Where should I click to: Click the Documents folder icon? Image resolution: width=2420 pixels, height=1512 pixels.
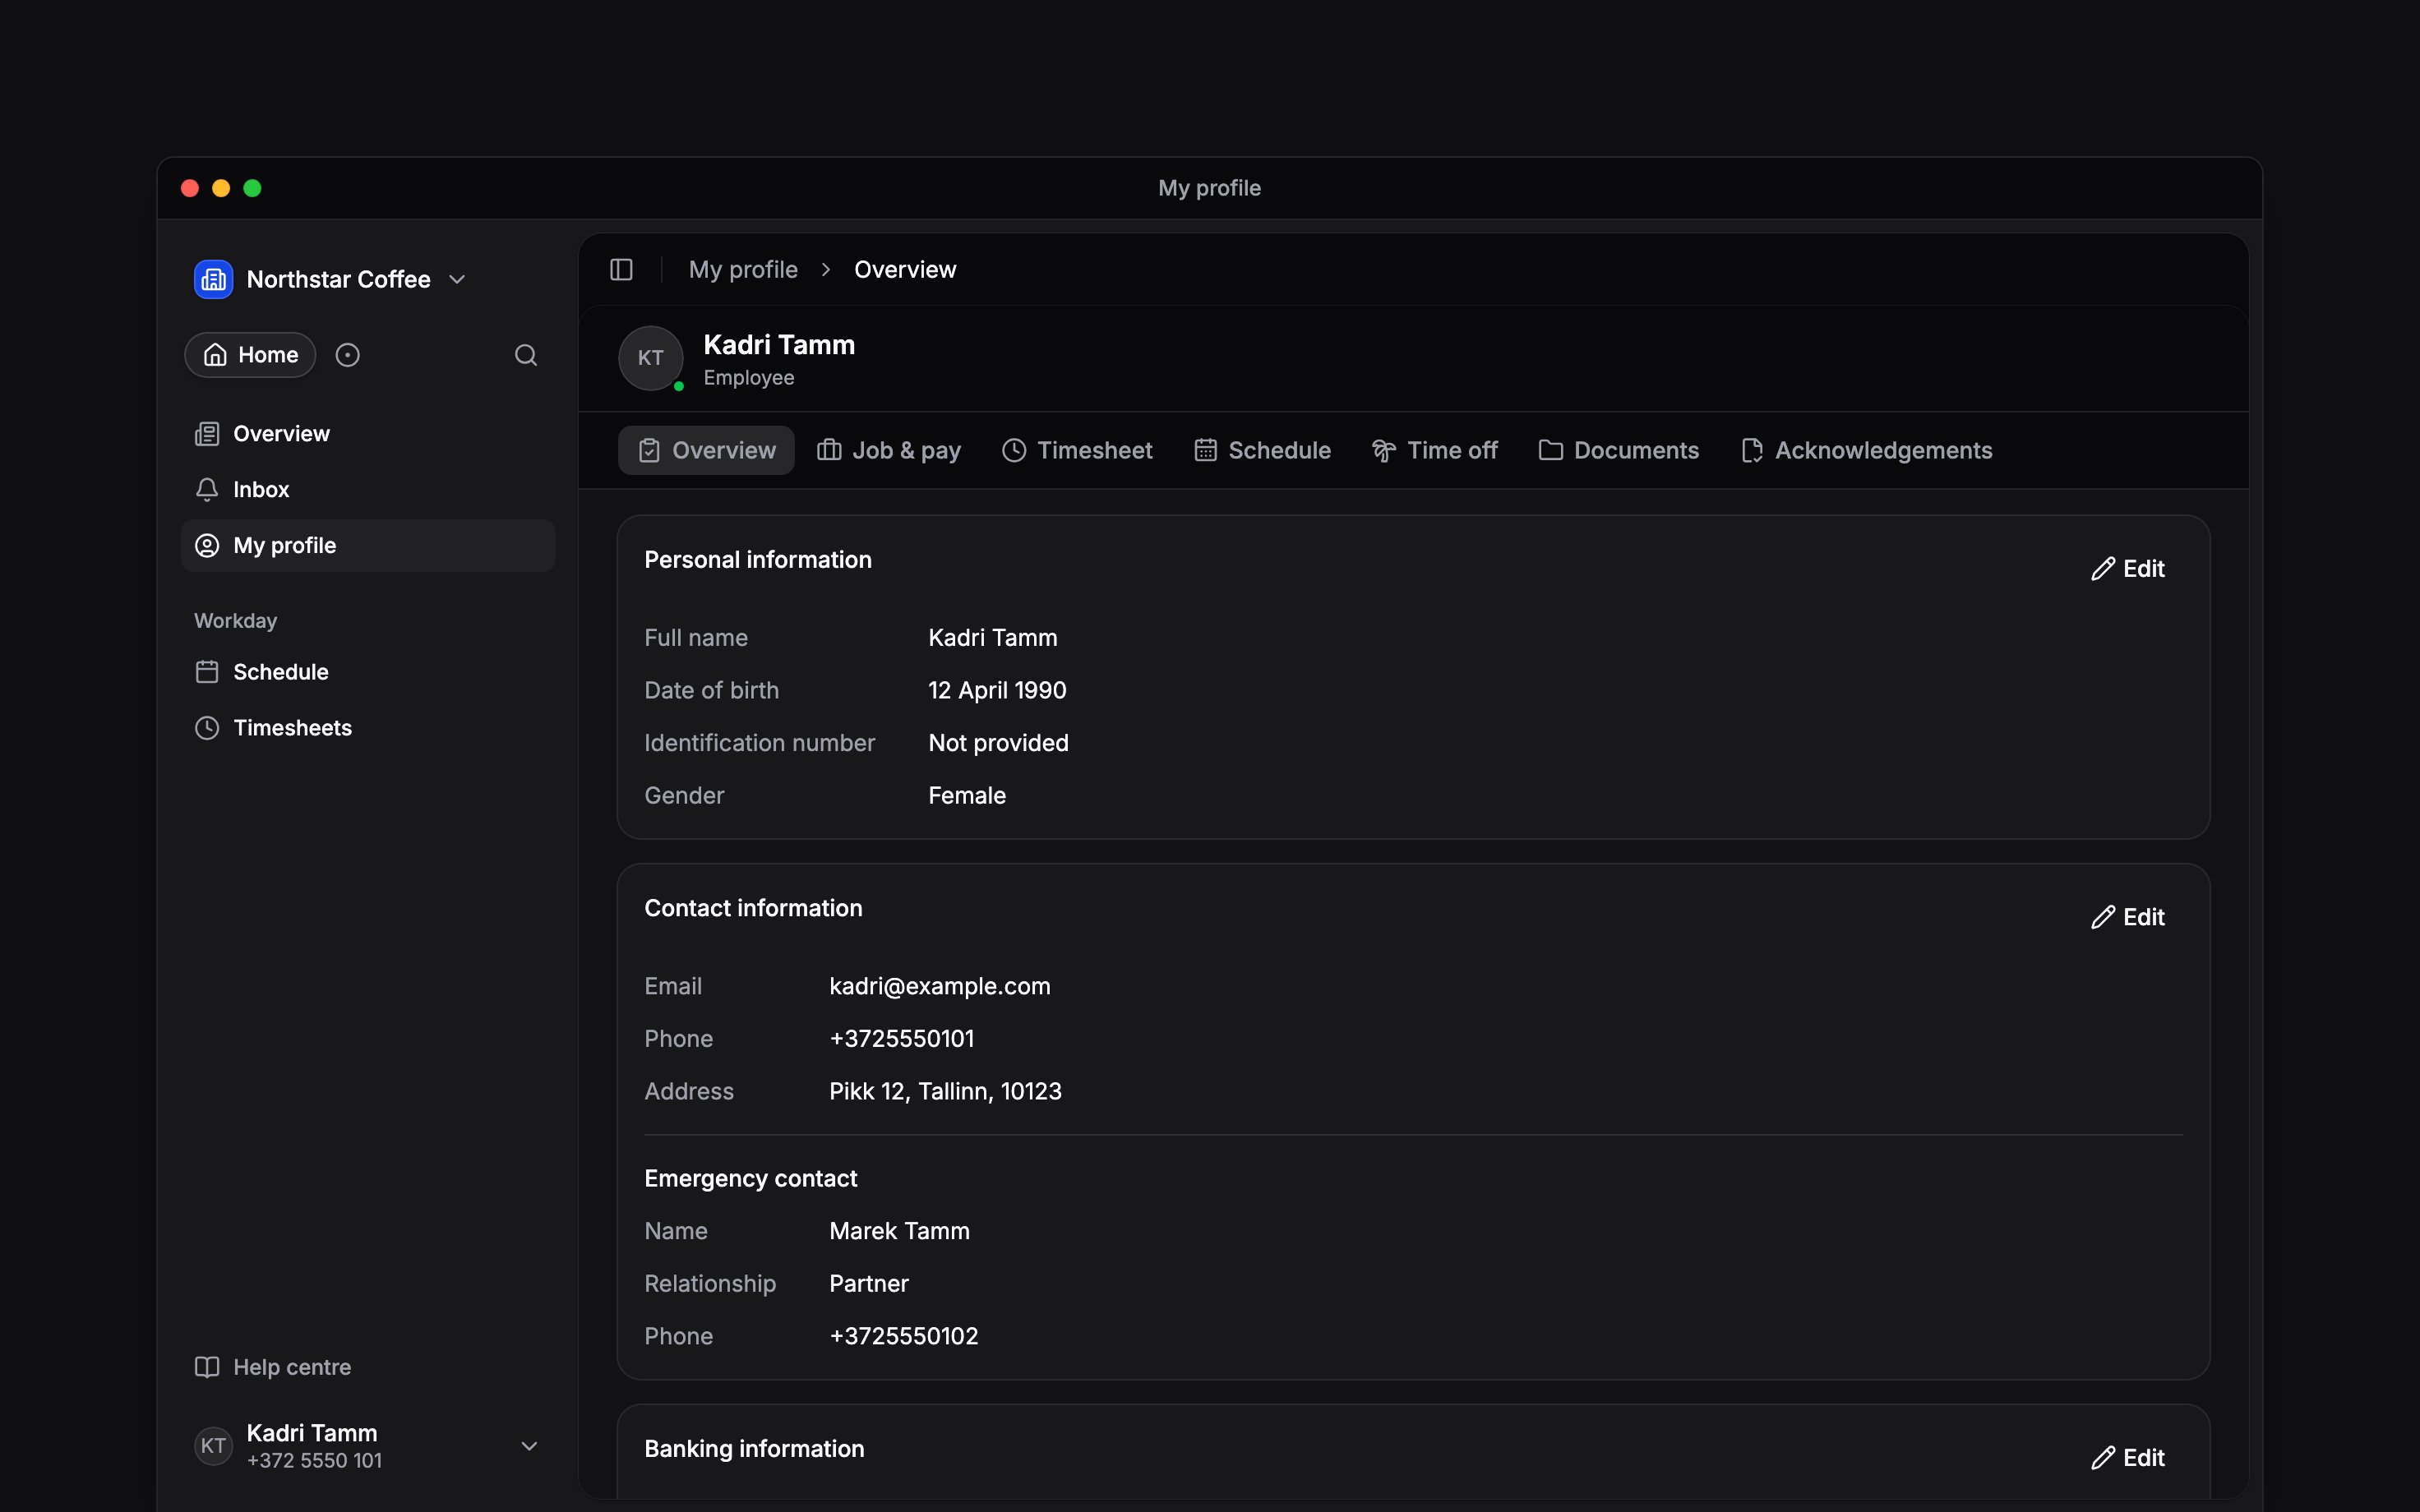1551,451
